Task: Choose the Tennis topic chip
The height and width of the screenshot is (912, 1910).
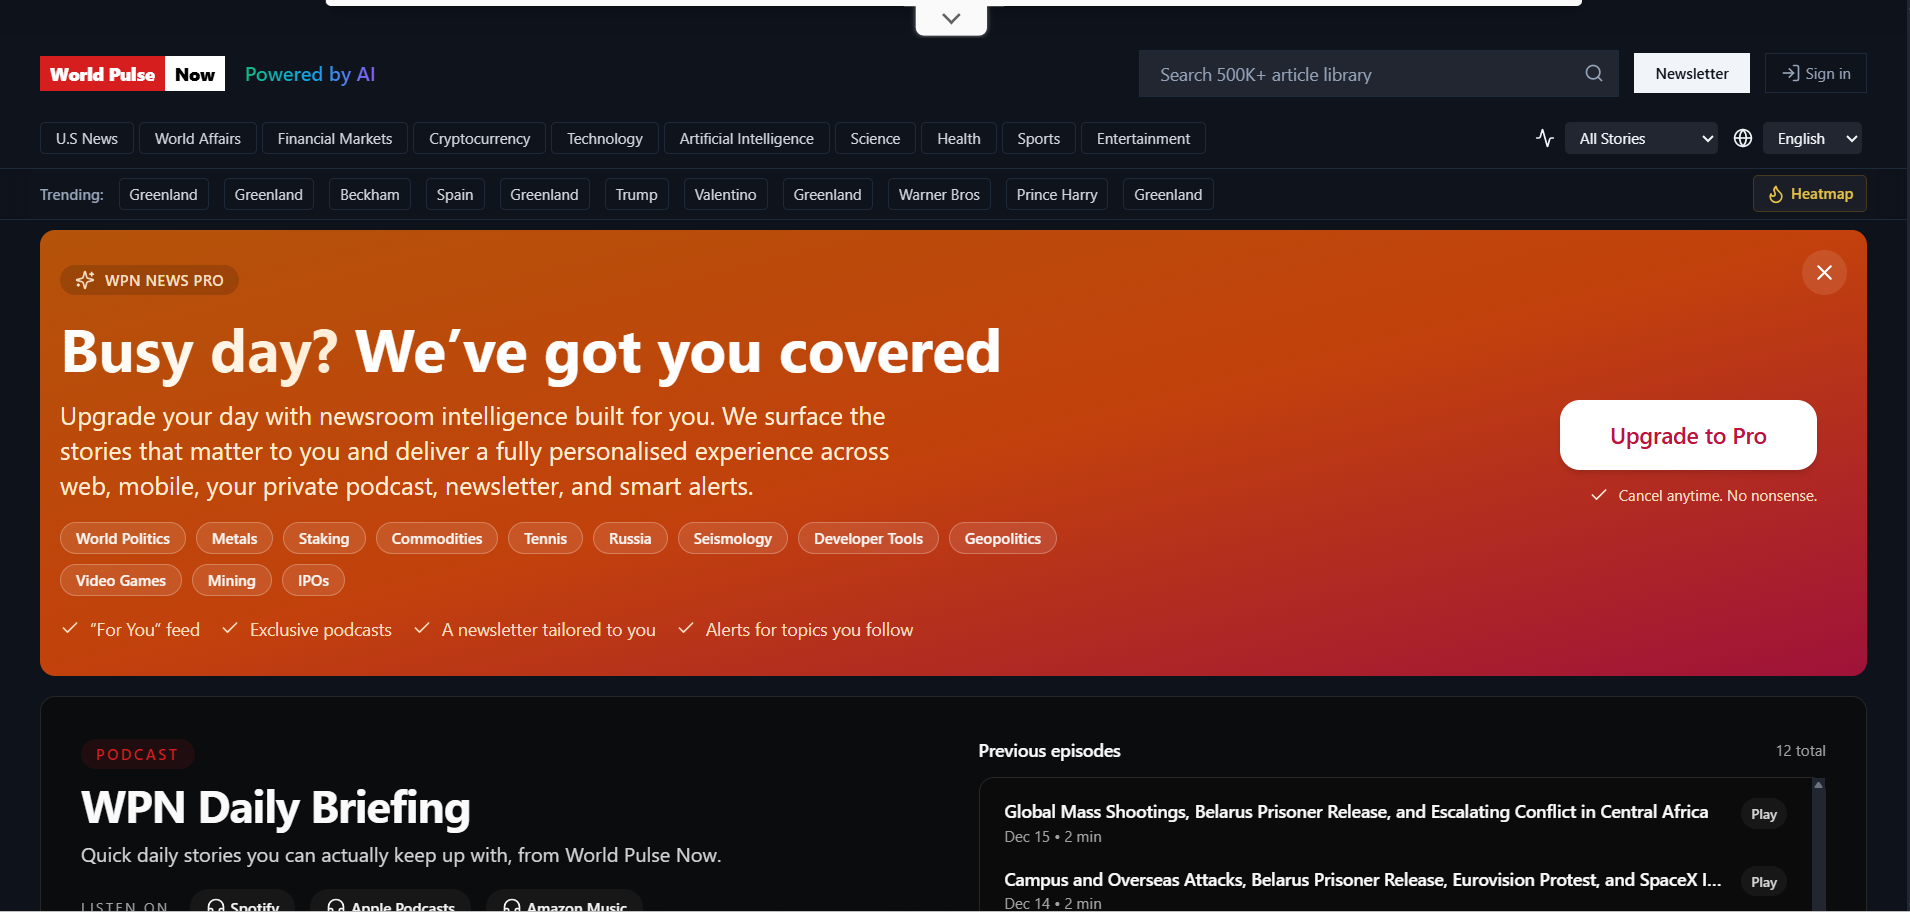Action: coord(545,538)
